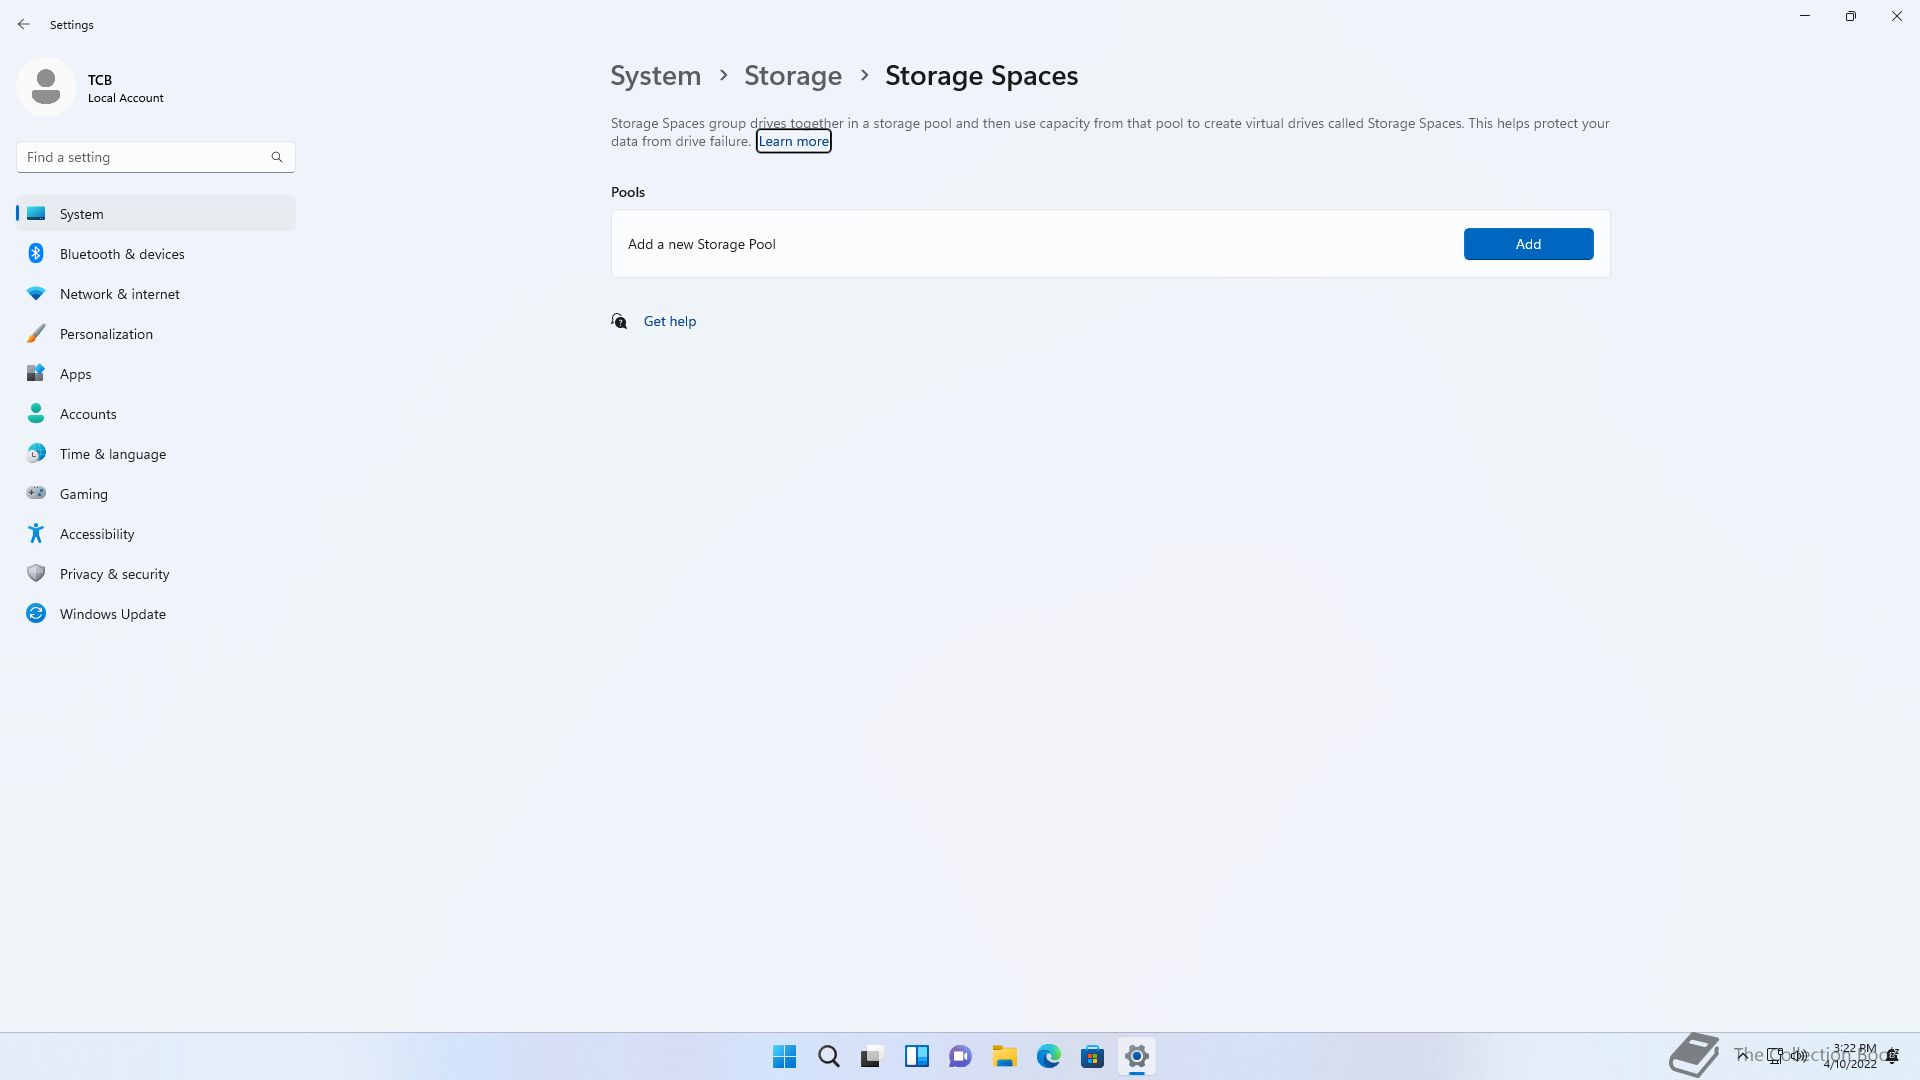The image size is (1920, 1080).
Task: Navigate to Apps settings
Action: (156, 374)
